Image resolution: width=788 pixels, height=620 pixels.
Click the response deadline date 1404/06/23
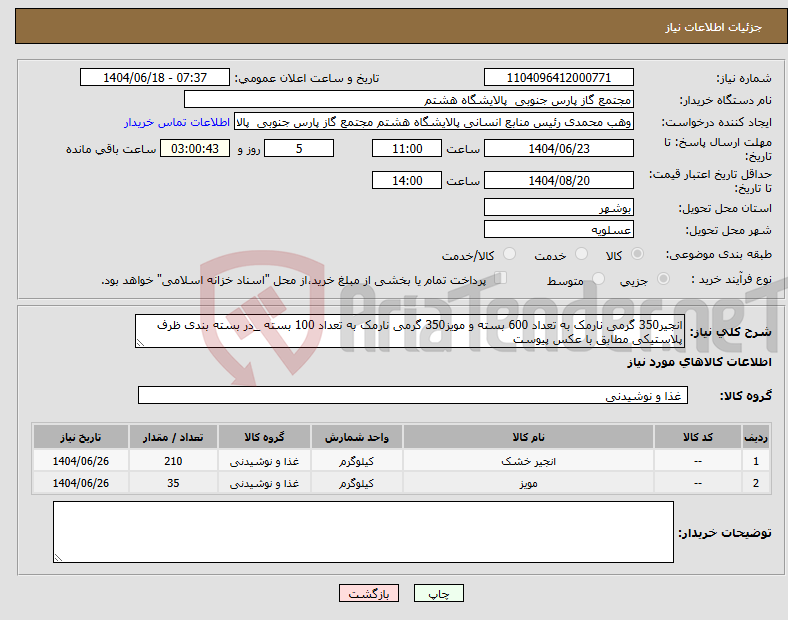[558, 148]
